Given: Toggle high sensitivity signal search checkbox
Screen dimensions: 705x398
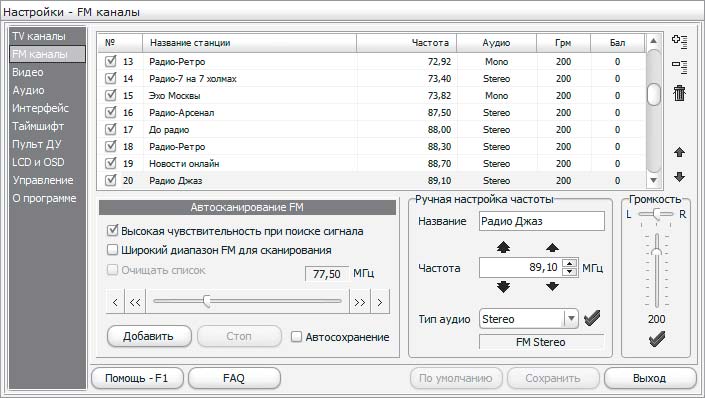Looking at the screenshot, I should [112, 231].
